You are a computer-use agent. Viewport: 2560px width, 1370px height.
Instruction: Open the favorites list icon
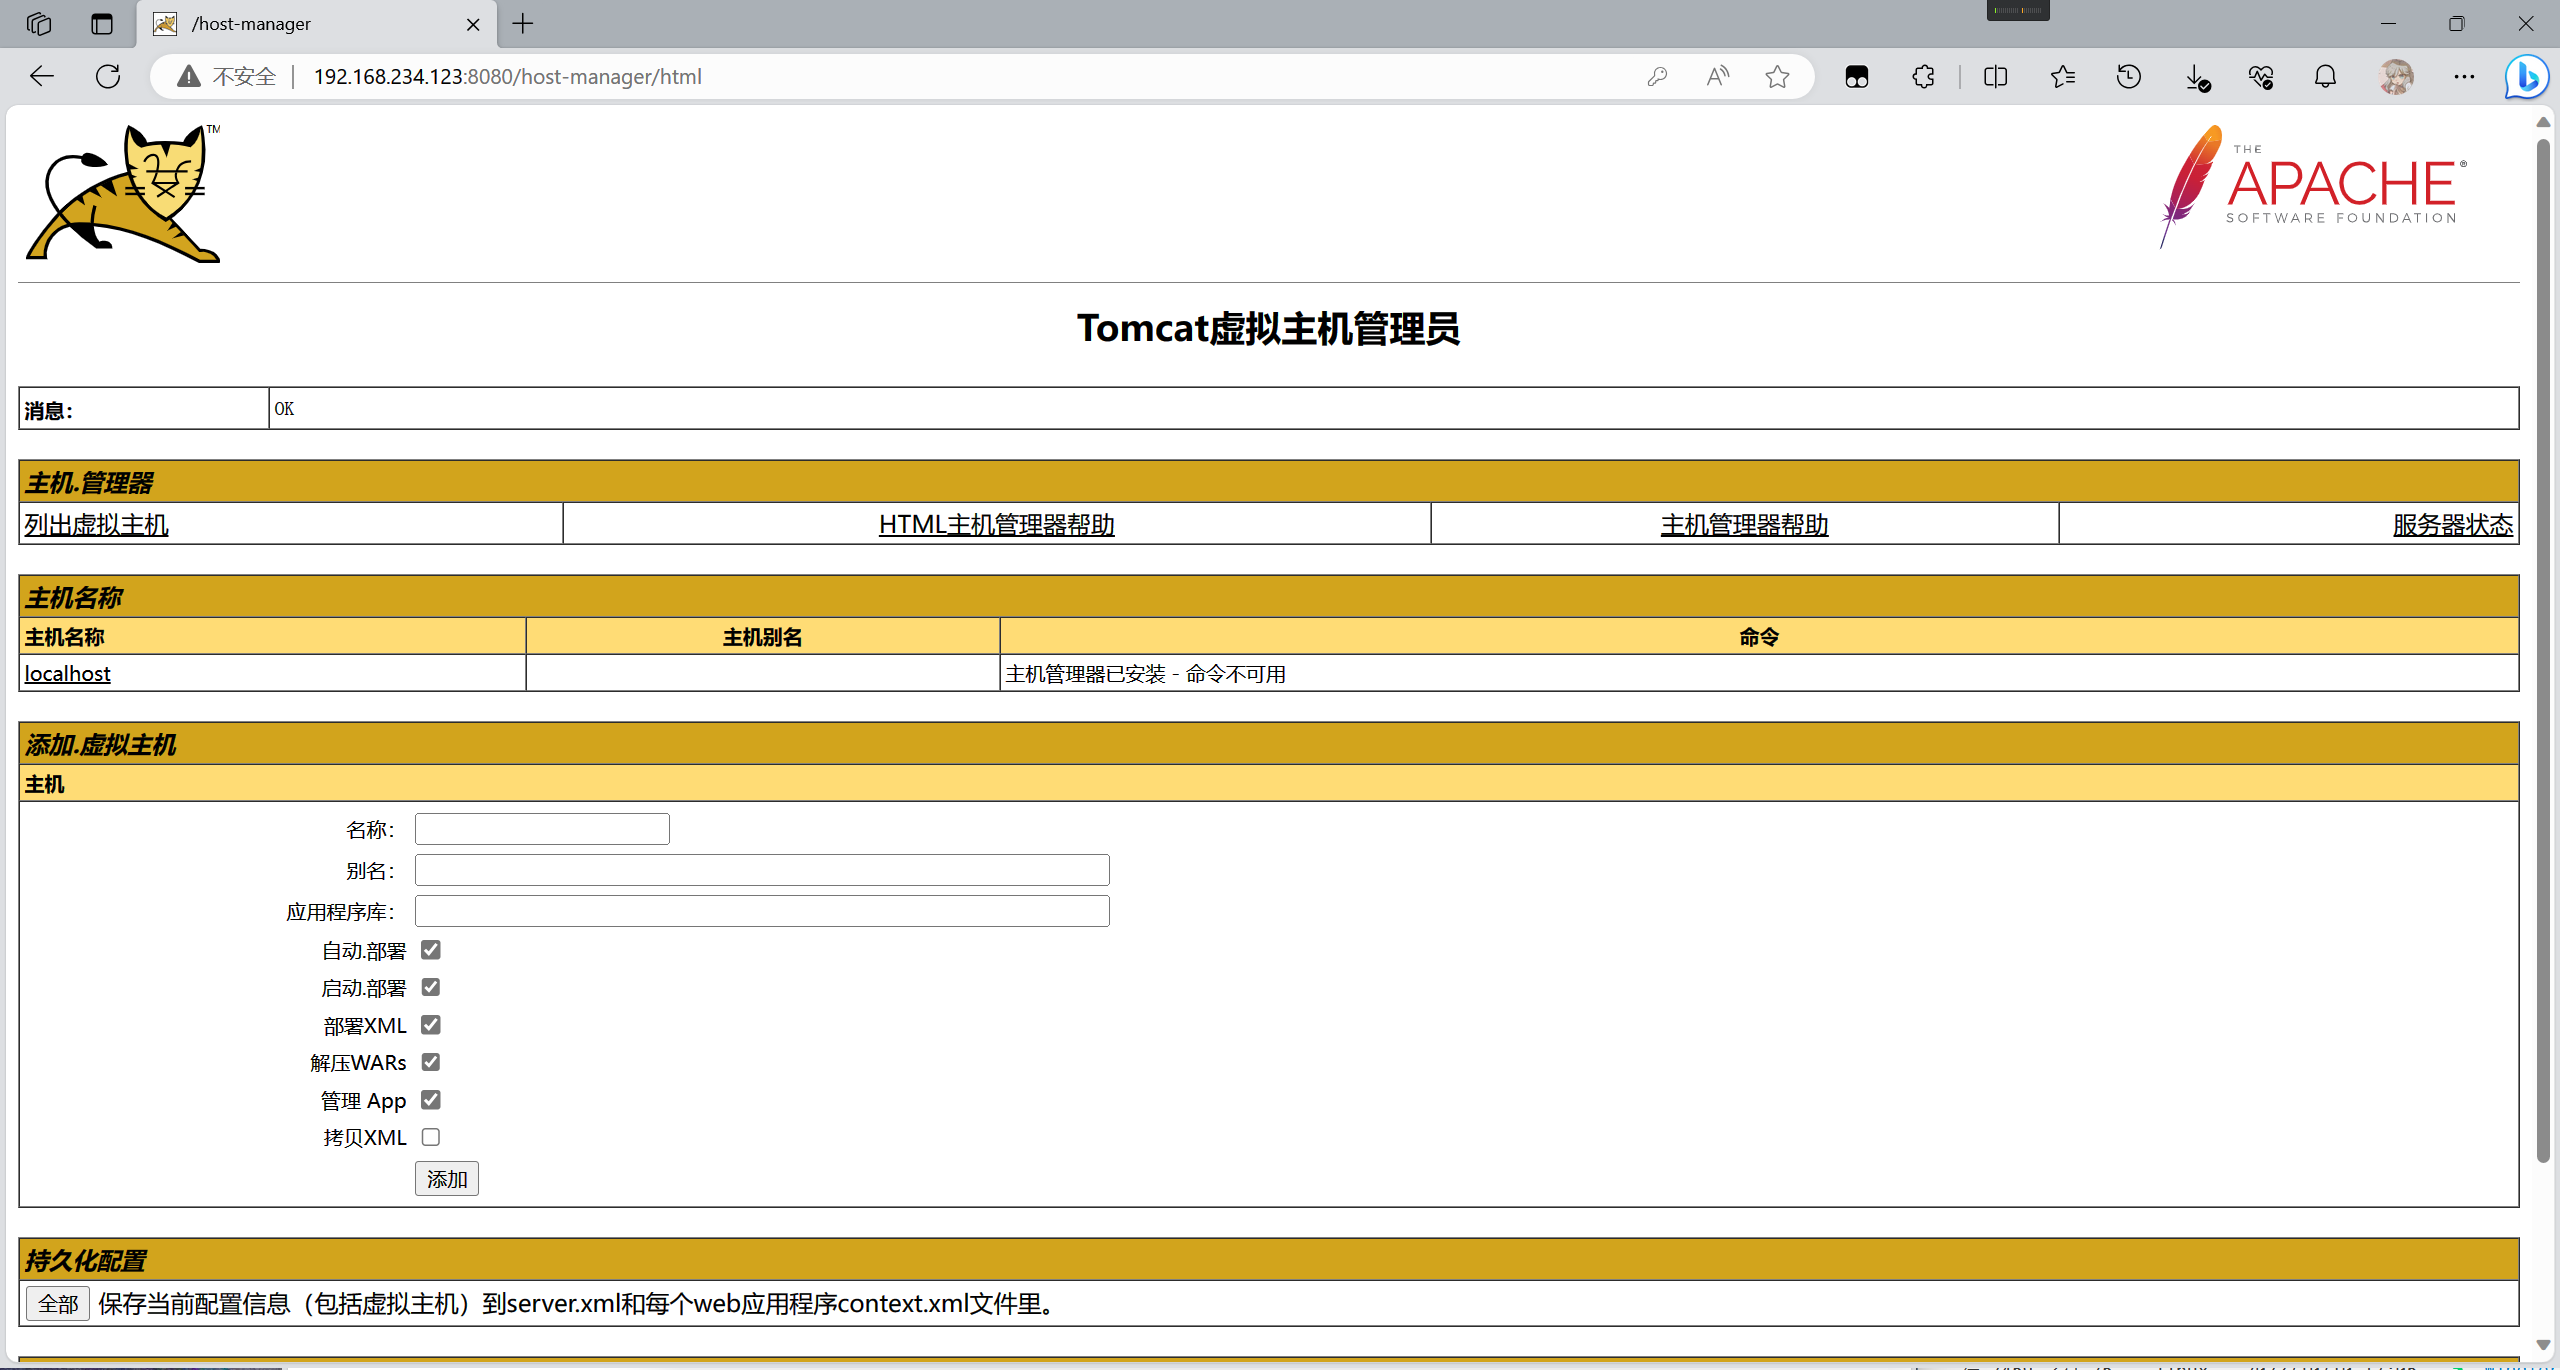point(2062,76)
